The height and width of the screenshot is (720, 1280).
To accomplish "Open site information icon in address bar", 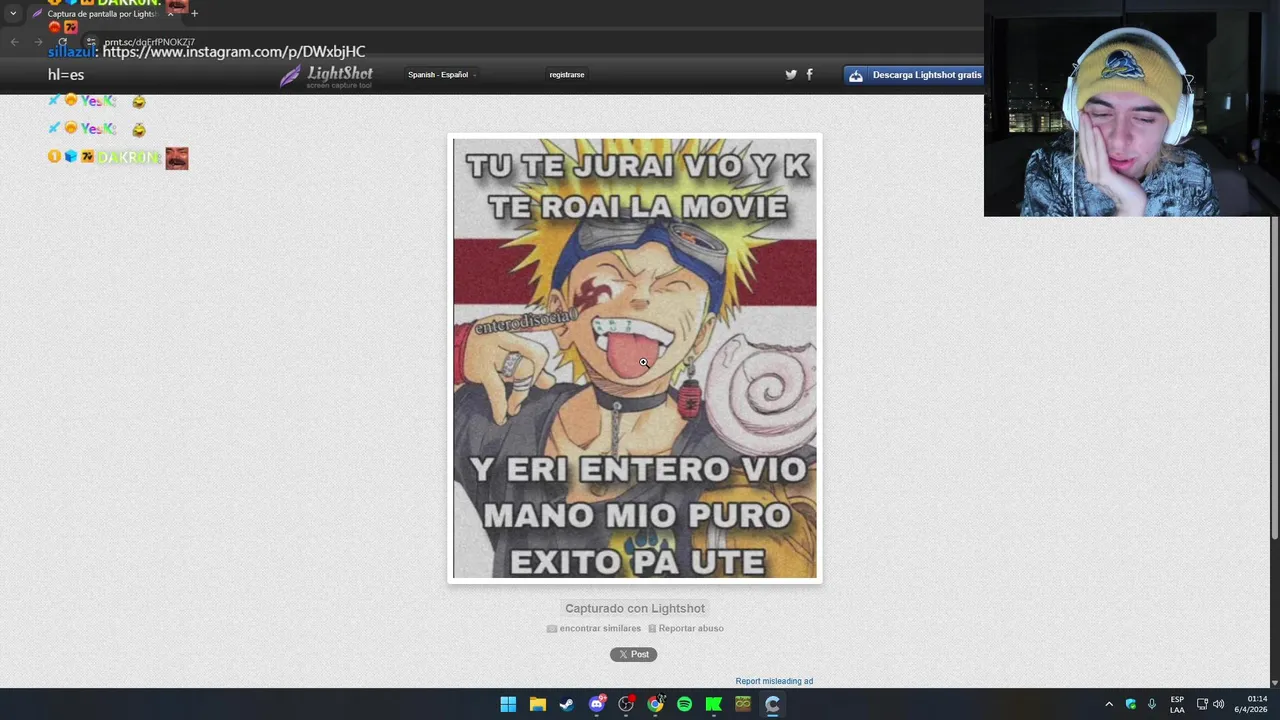I will [x=90, y=42].
